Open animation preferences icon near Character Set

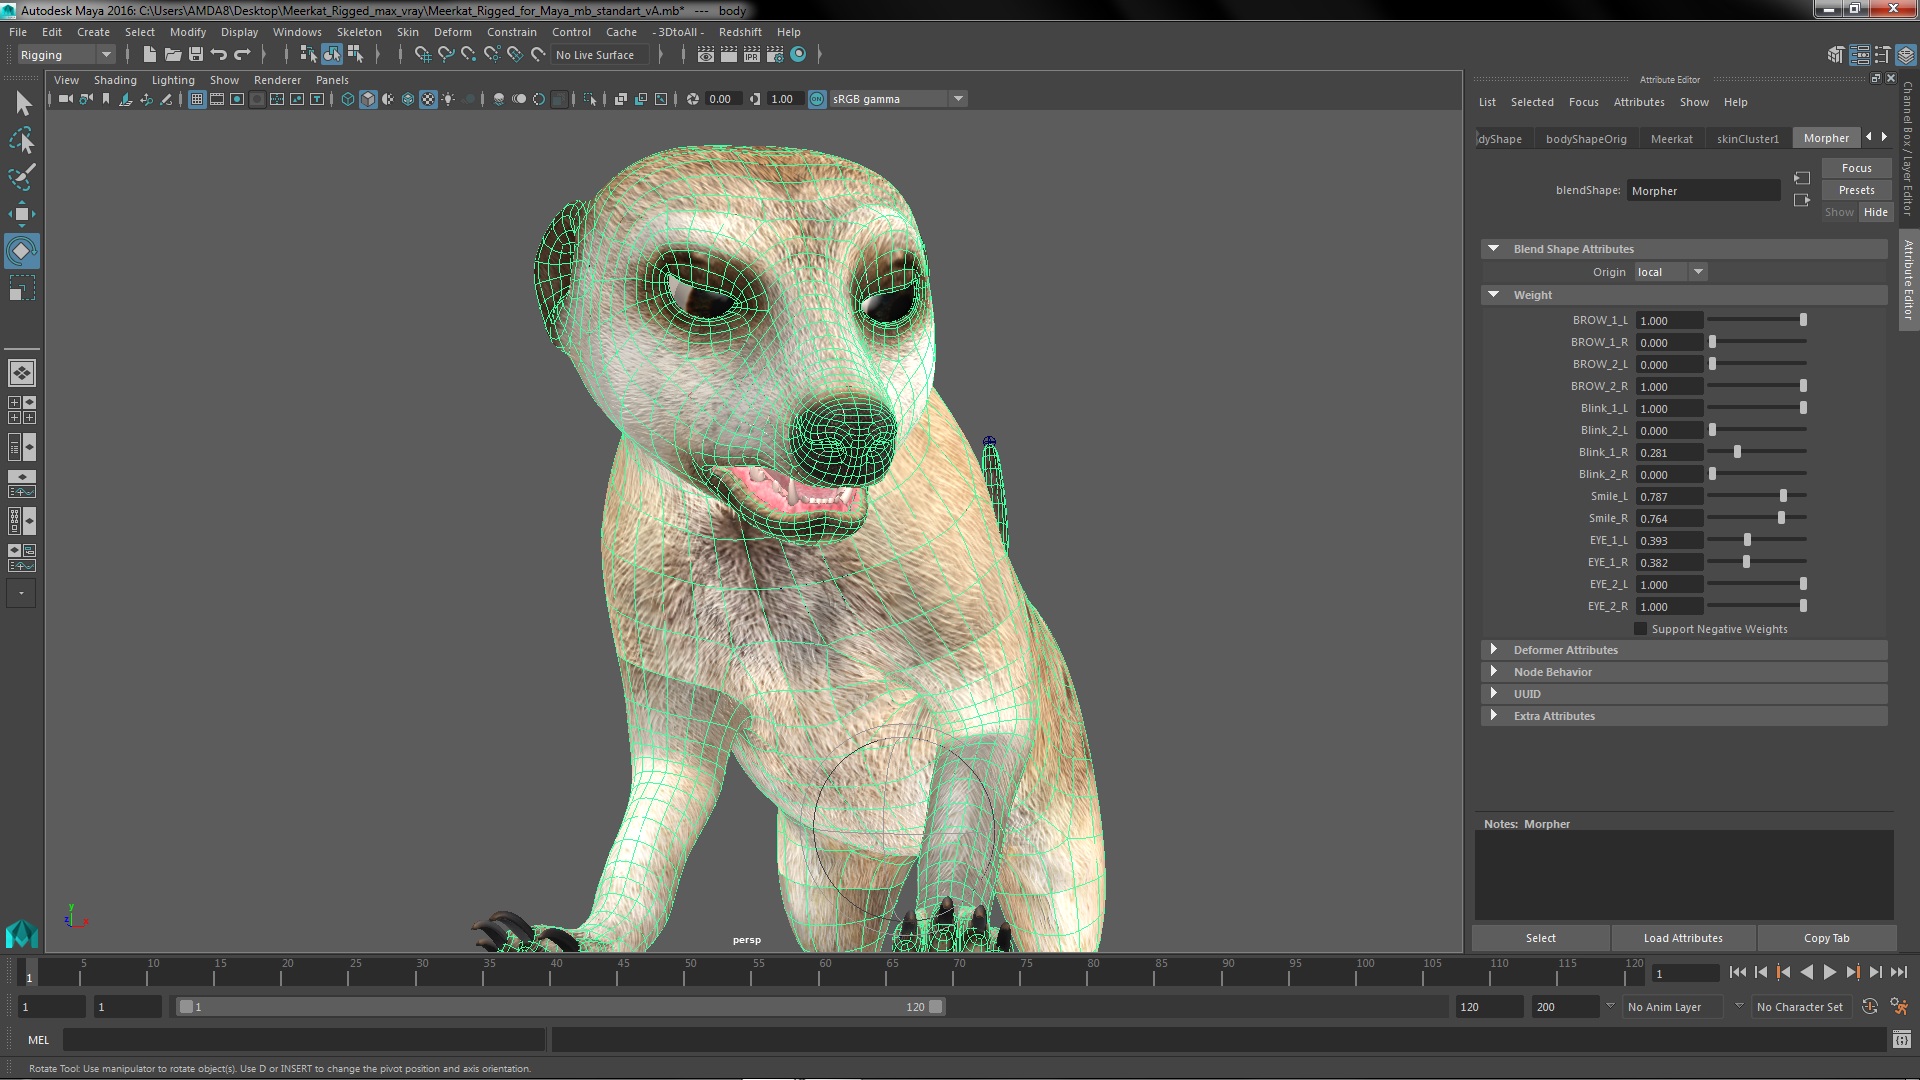(x=1899, y=1007)
